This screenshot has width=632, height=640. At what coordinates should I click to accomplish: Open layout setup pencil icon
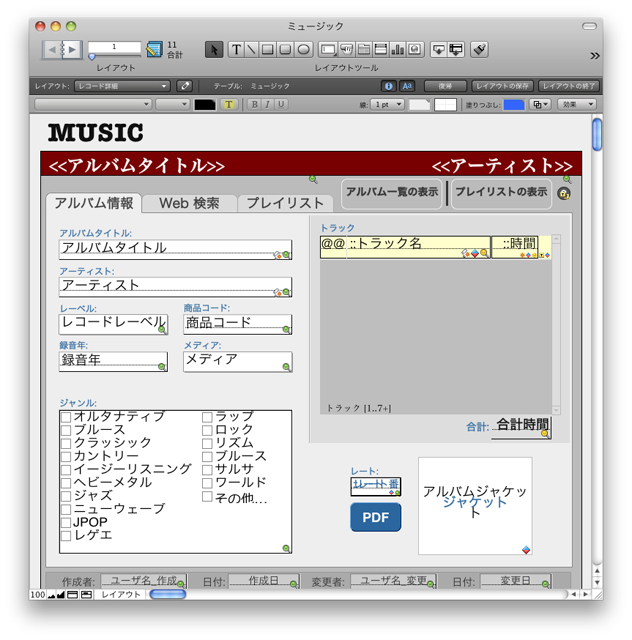click(185, 86)
